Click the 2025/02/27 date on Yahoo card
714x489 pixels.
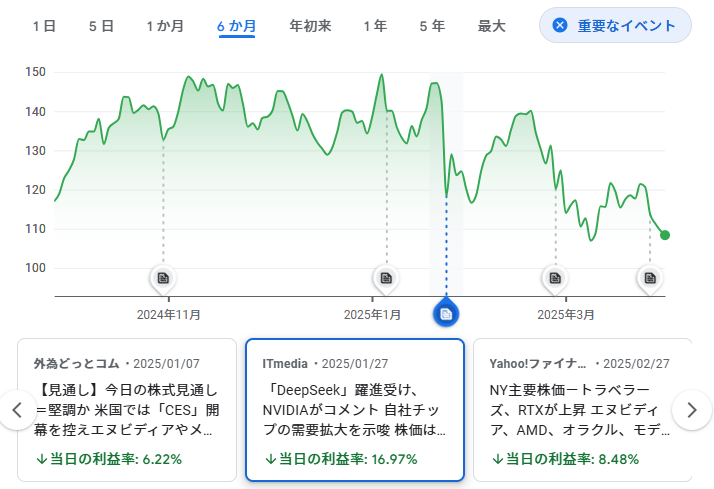coord(637,364)
